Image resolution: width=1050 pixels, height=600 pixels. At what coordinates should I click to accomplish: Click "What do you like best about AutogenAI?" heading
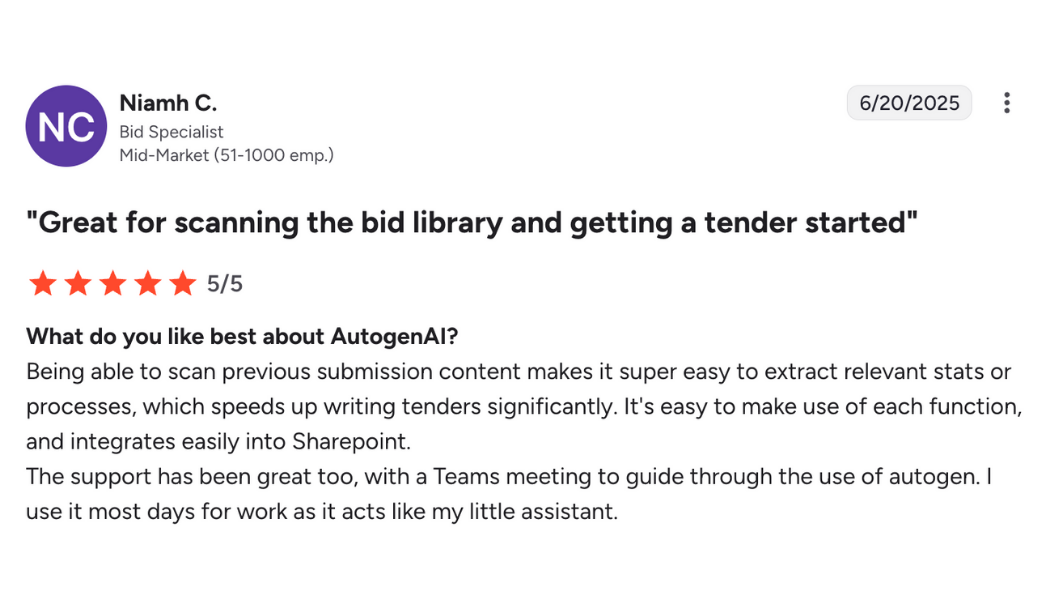242,336
